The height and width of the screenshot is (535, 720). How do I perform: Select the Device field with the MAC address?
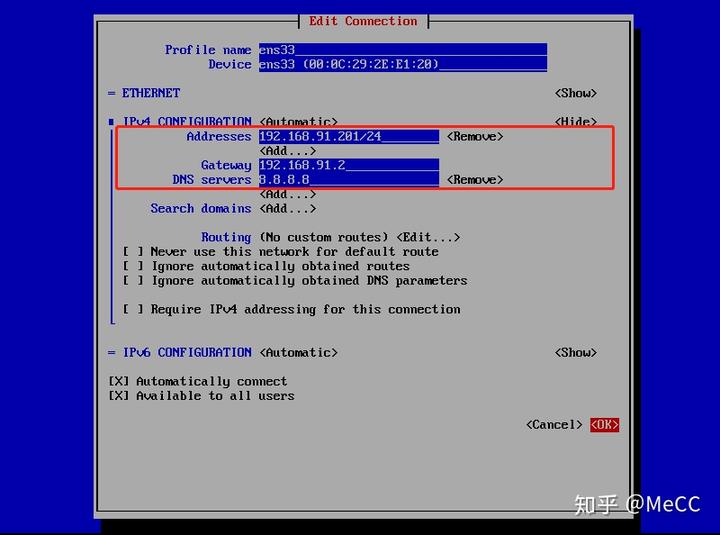(403, 64)
